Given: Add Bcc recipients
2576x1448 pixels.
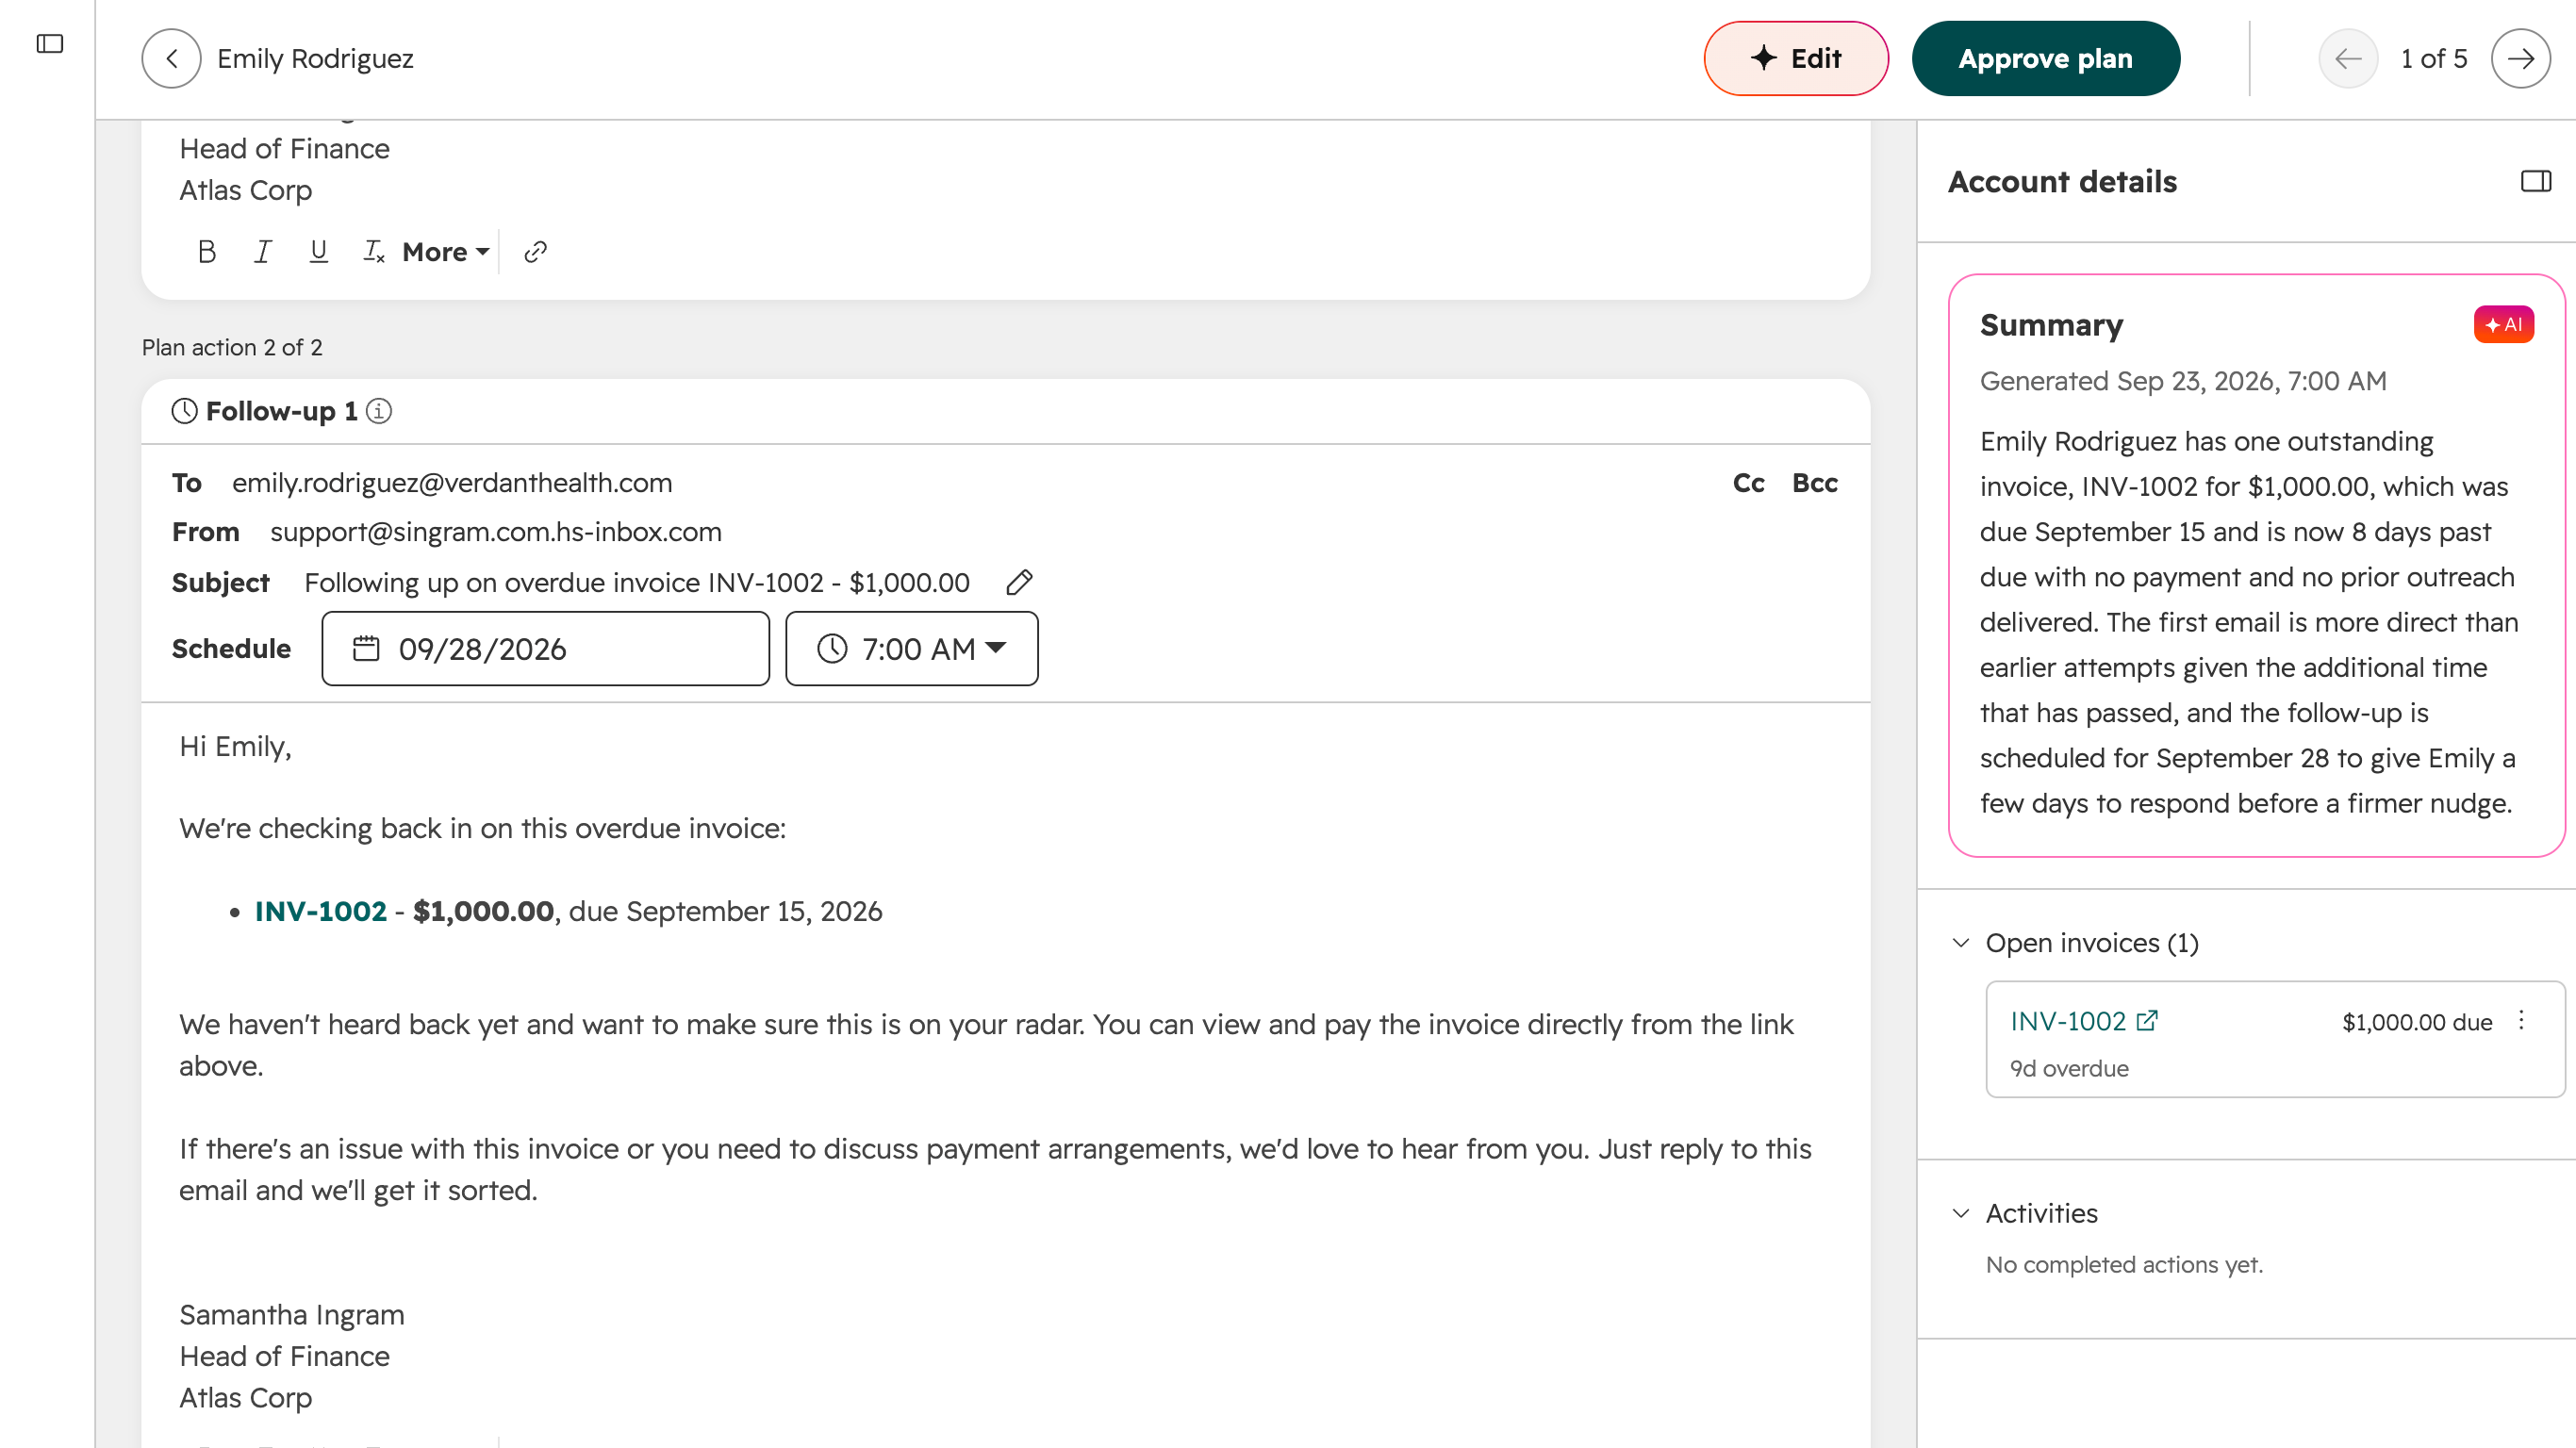Looking at the screenshot, I should point(1815,483).
